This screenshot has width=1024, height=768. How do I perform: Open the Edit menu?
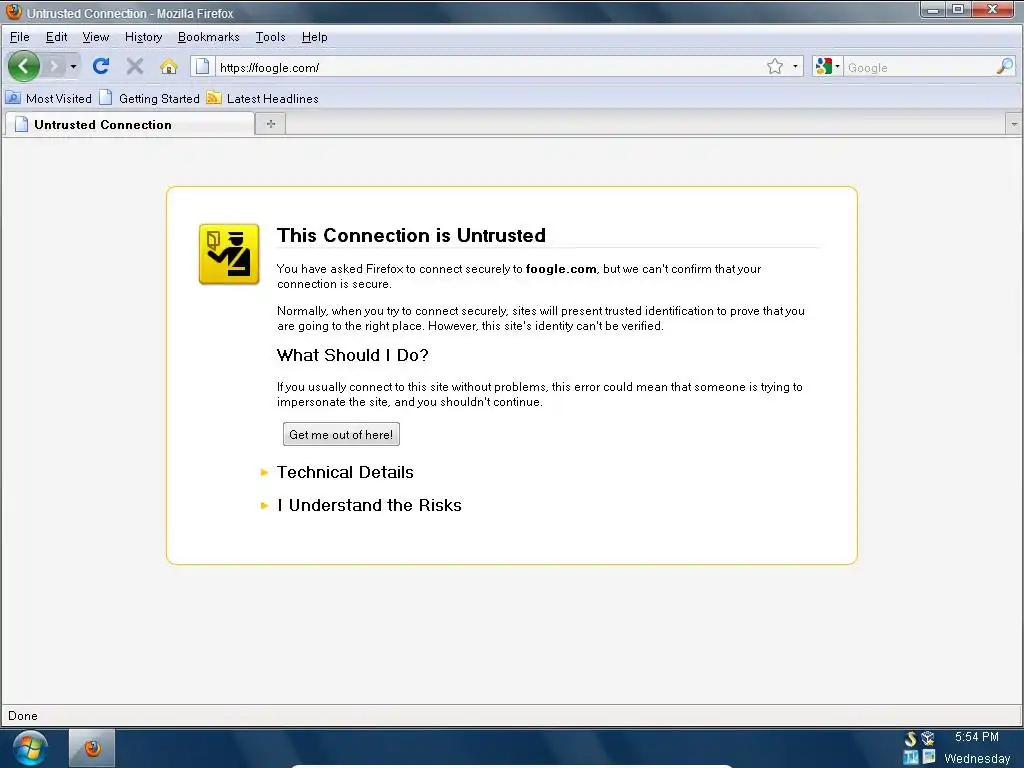56,37
